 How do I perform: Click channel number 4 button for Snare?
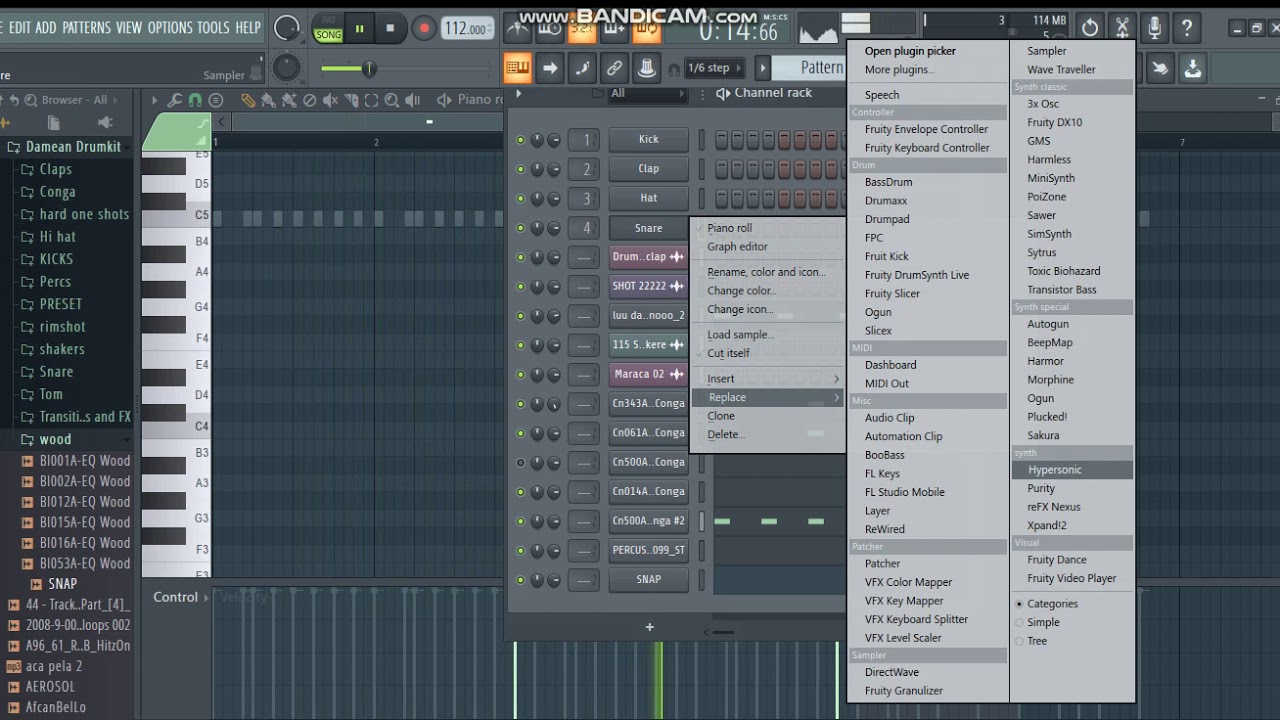[585, 228]
